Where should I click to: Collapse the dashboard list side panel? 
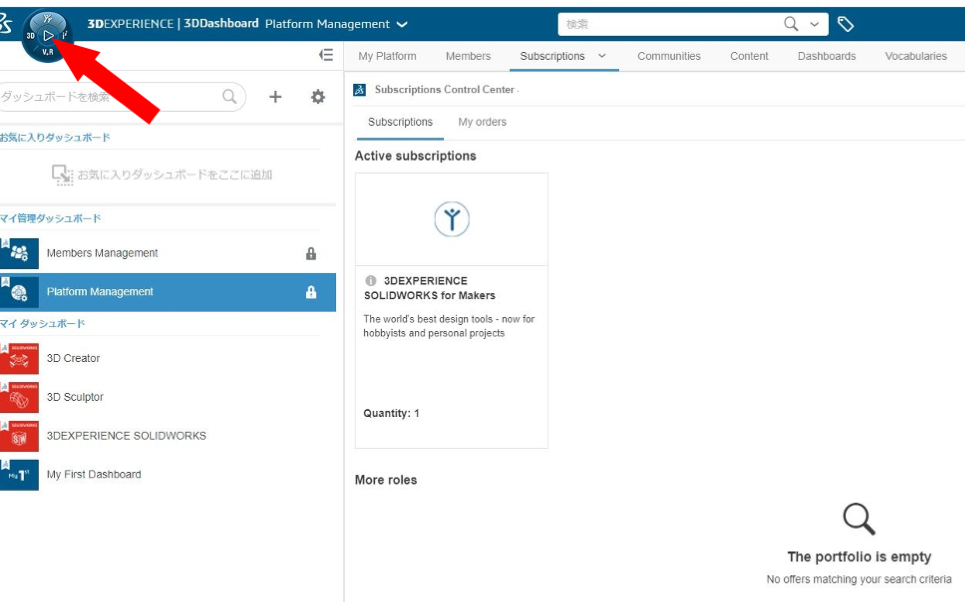[x=326, y=55]
